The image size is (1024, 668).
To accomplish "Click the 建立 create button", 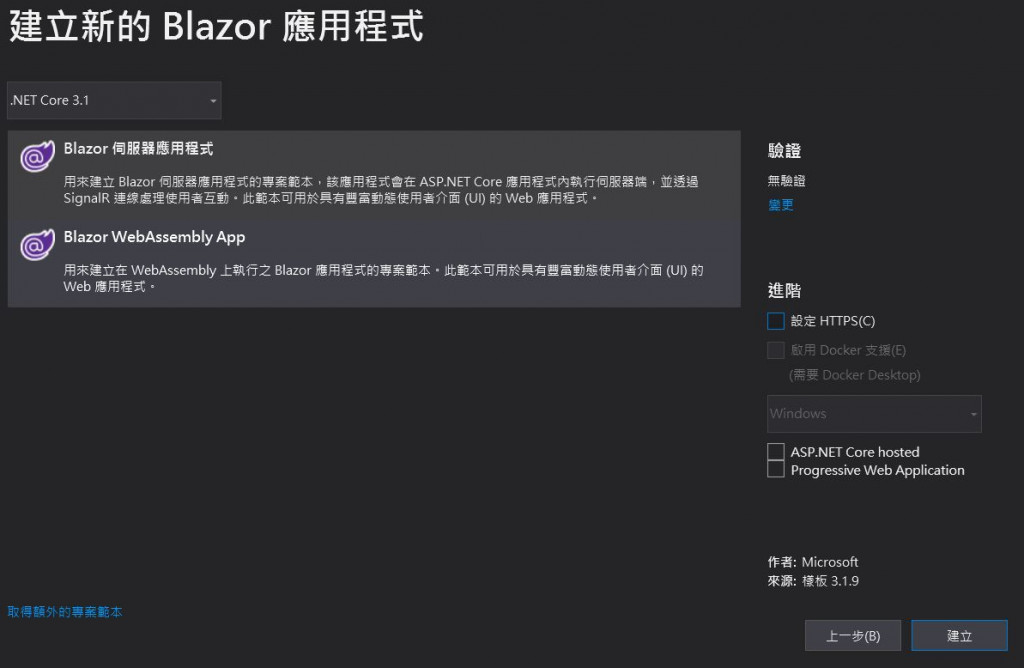I will 959,635.
